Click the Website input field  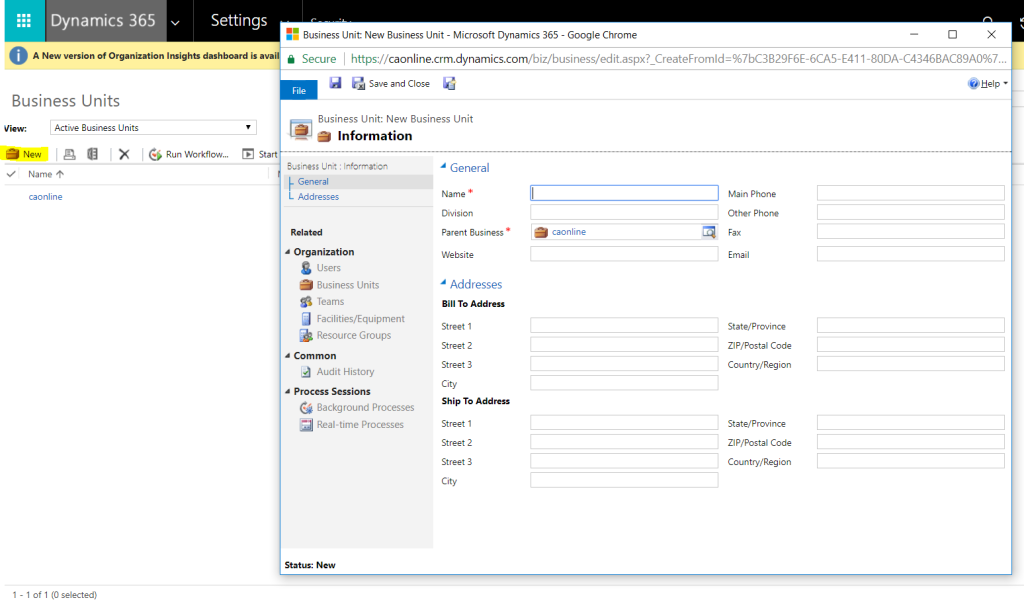click(x=624, y=254)
